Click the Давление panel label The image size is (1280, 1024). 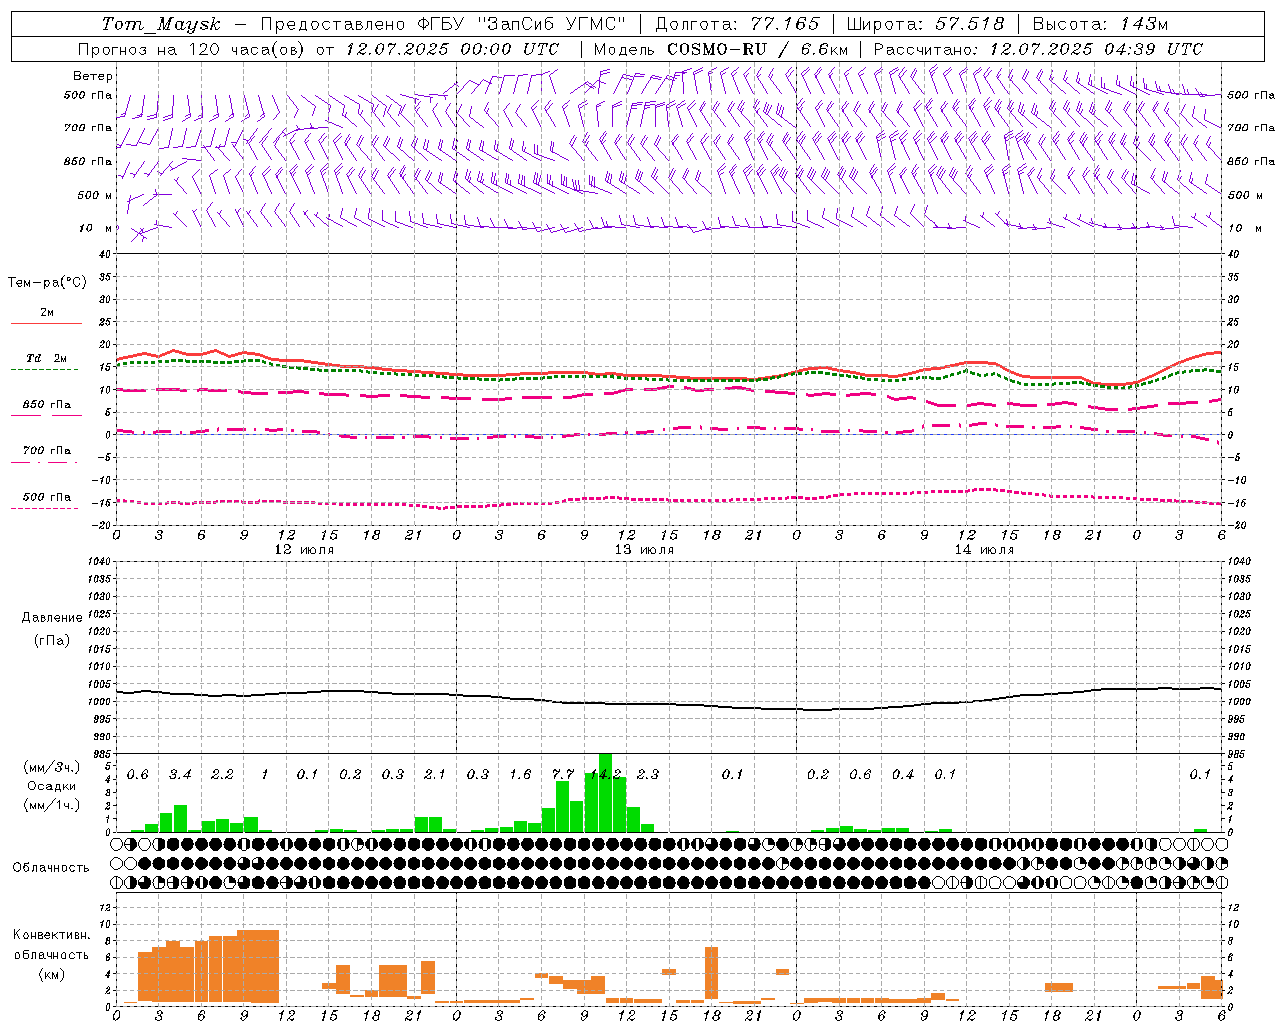pyautogui.click(x=52, y=618)
